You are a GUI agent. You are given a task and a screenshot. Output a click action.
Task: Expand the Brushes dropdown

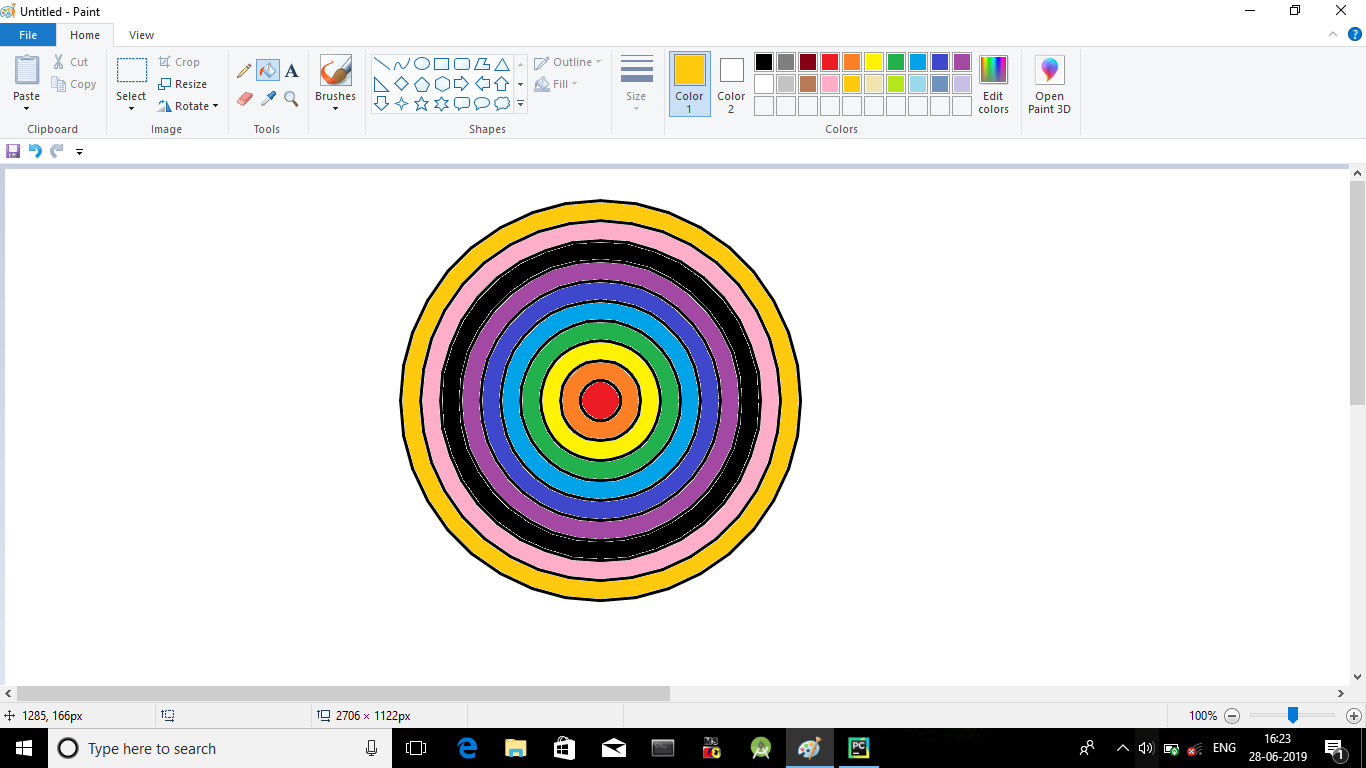point(335,108)
